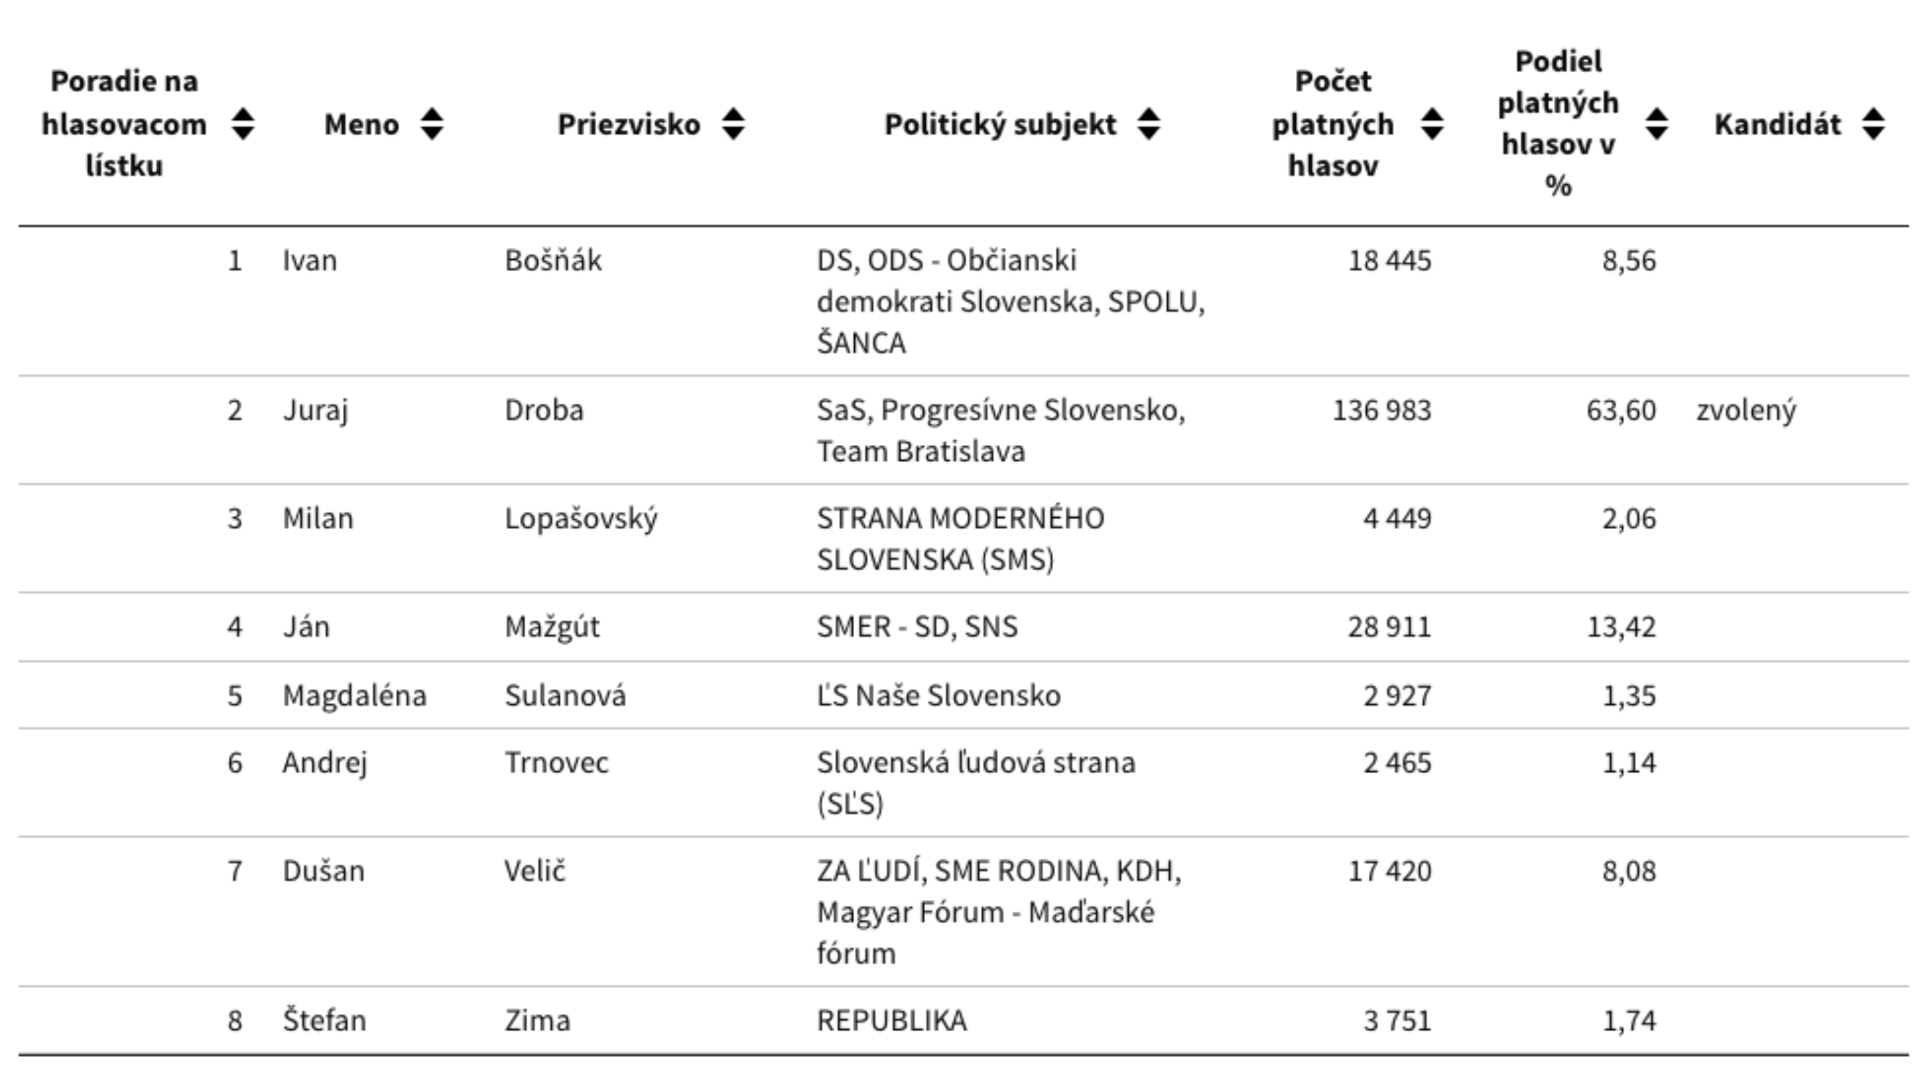Select the SMER - SD, SNS party cell
This screenshot has width=1920, height=1080.
917,626
